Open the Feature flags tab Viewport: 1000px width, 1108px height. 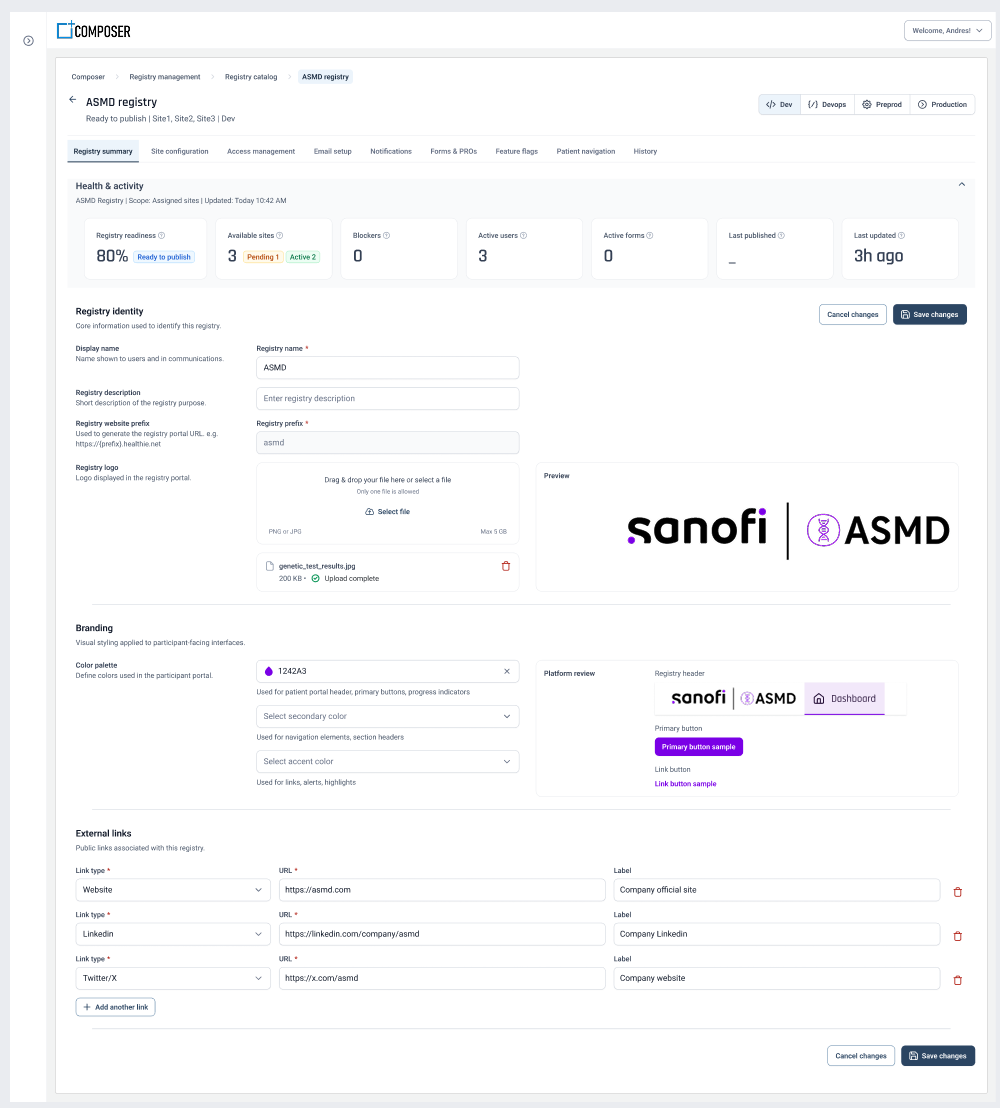pyautogui.click(x=517, y=151)
